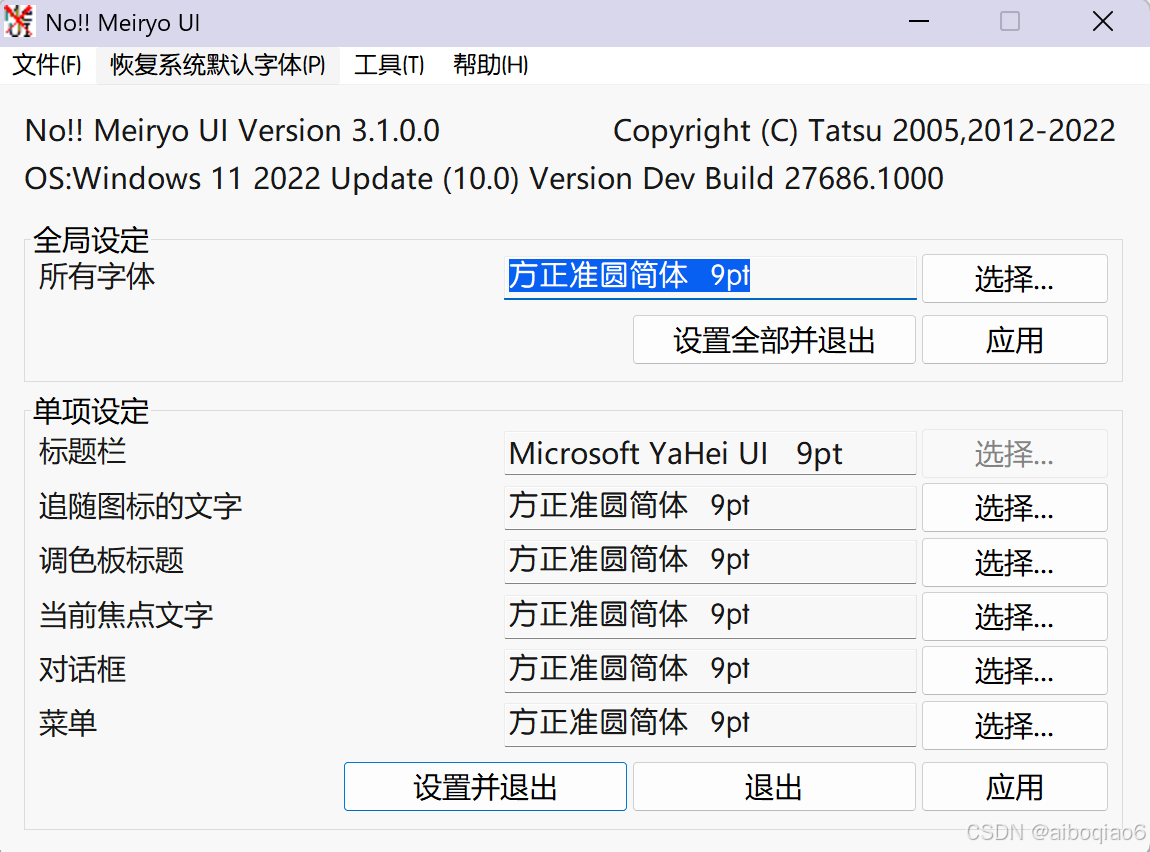
Task: Click 选择... for 对话框
Action: pos(1014,670)
